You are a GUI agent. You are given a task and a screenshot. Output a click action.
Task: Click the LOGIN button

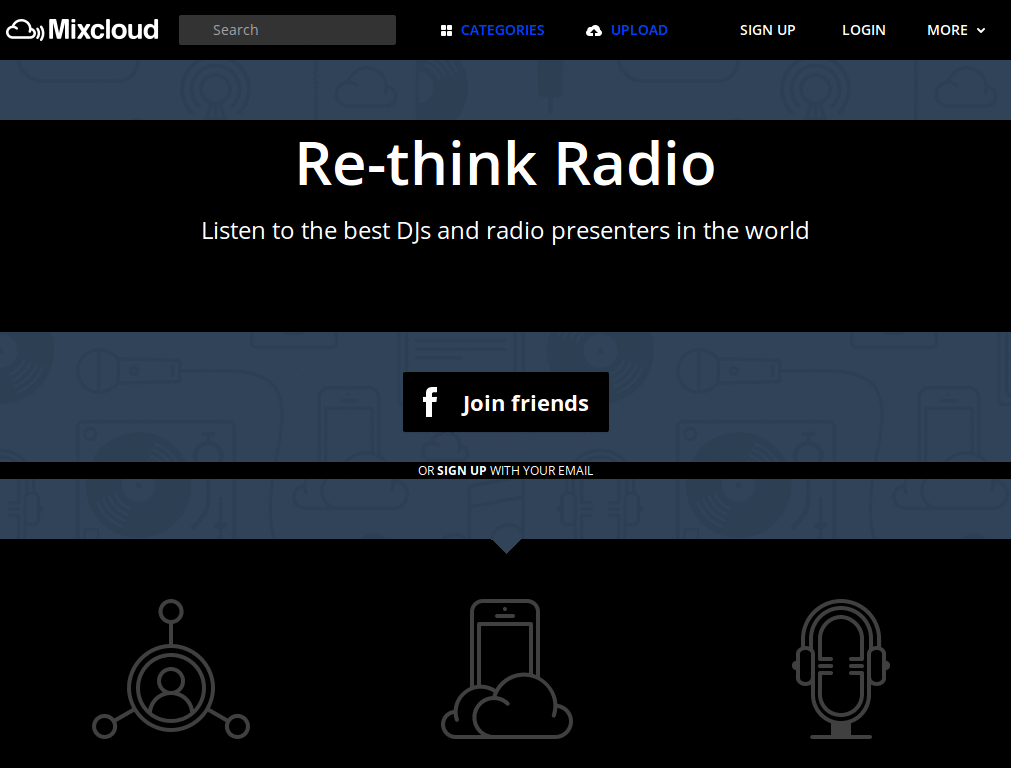click(863, 30)
